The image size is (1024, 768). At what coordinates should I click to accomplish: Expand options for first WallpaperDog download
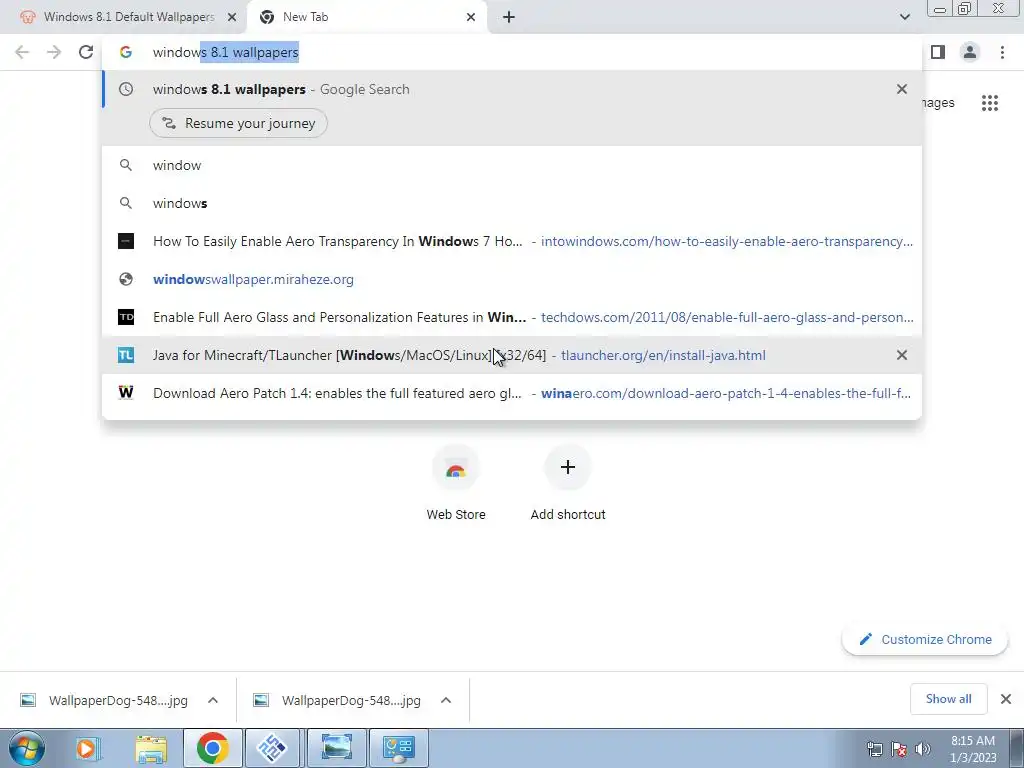pyautogui.click(x=213, y=700)
